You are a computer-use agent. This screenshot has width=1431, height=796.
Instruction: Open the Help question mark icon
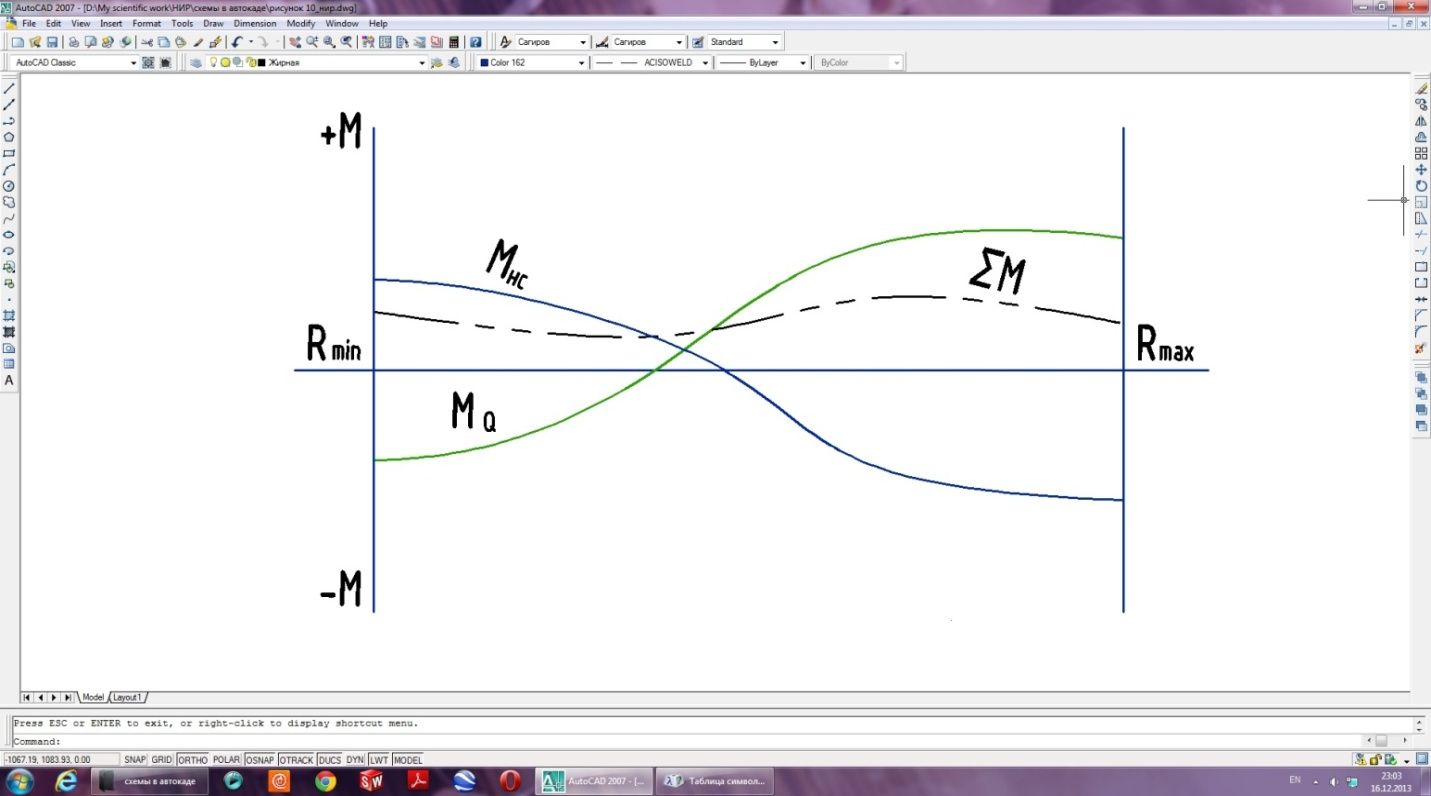[x=476, y=42]
